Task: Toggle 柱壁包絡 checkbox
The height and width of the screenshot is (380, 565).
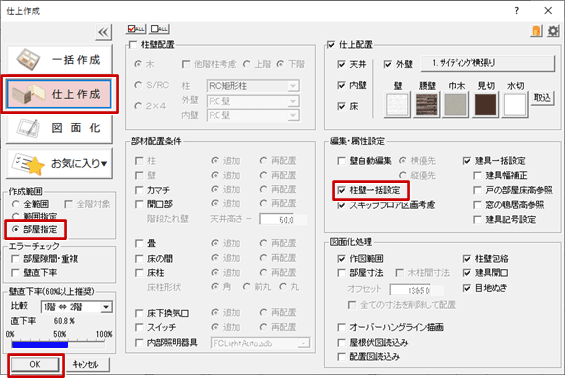Action: [x=467, y=258]
